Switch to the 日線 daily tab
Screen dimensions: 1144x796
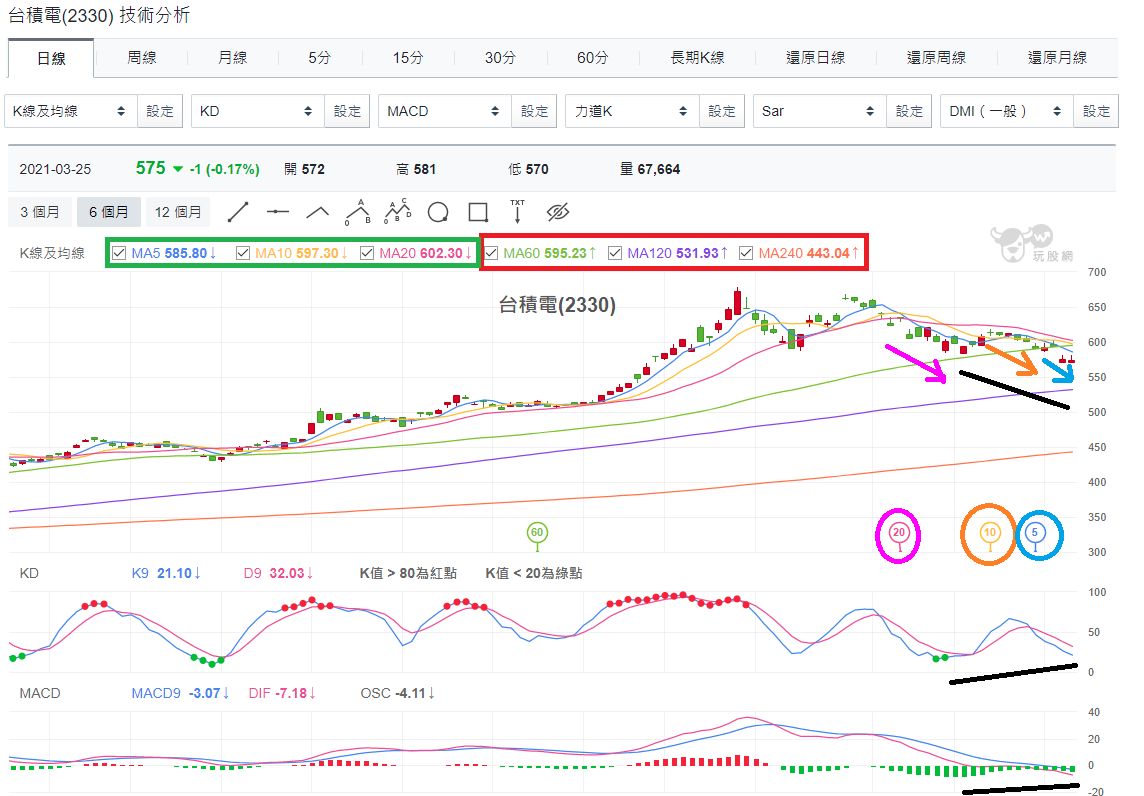(x=51, y=58)
